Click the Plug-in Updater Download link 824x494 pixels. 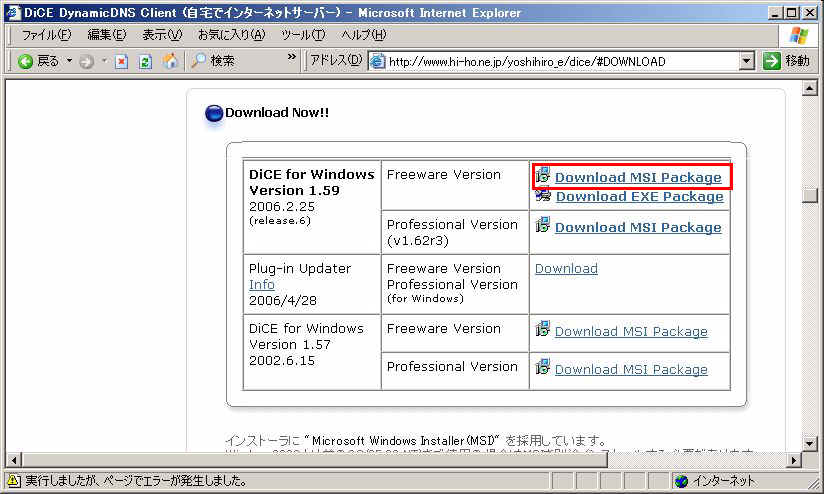point(566,269)
